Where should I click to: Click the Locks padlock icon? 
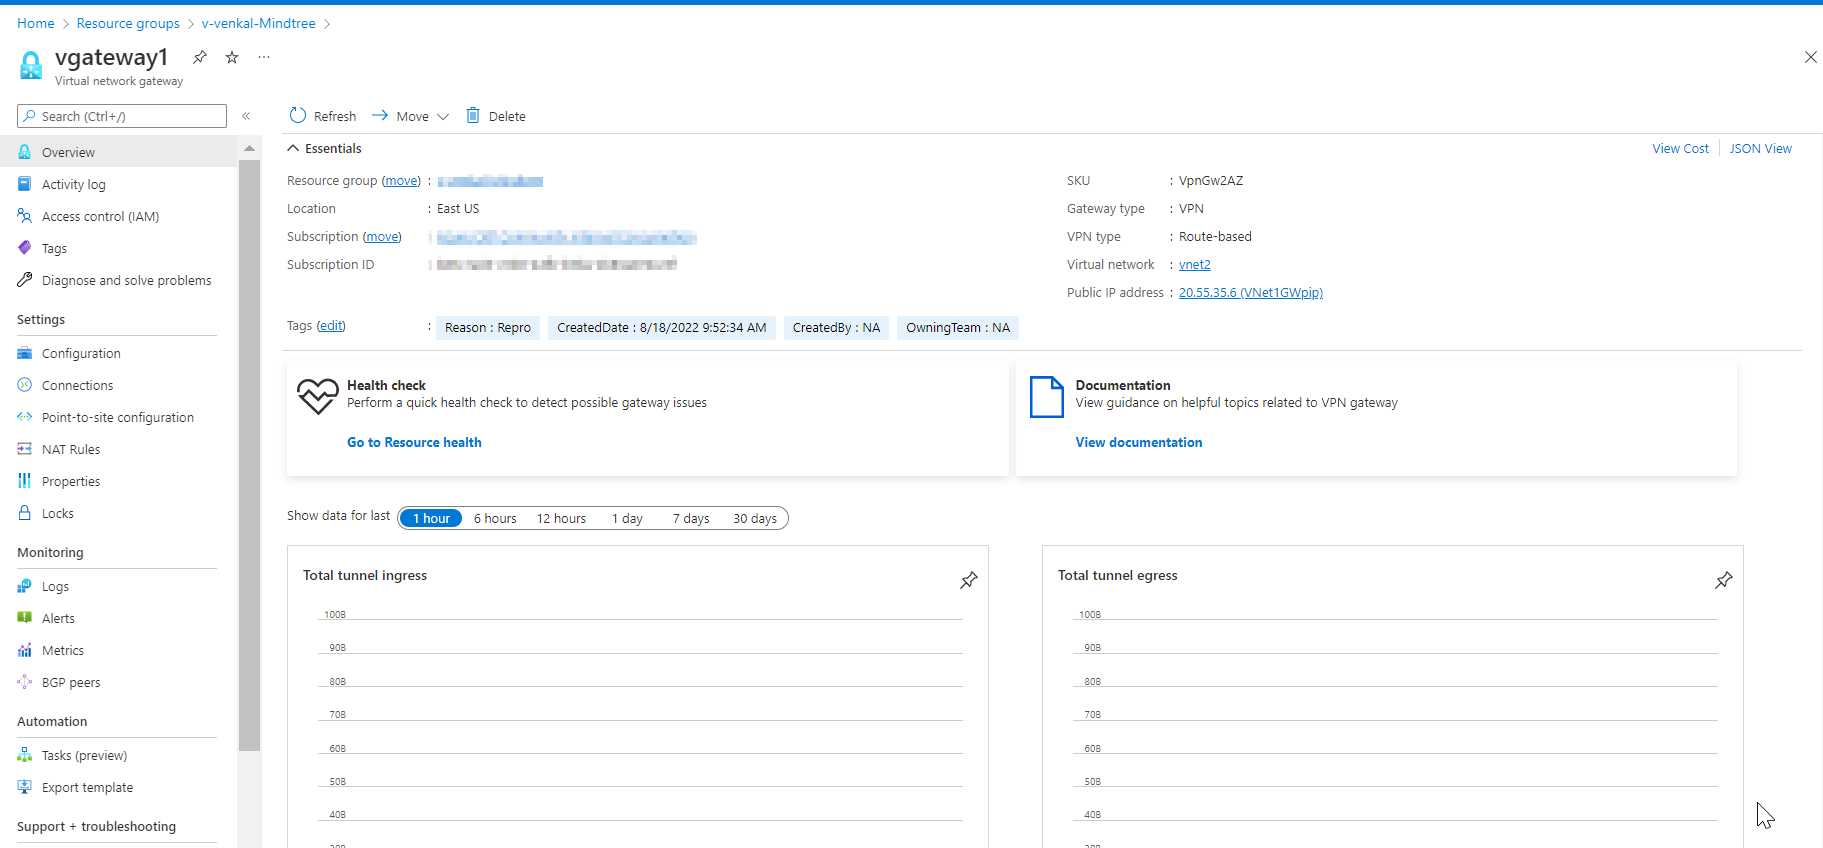[x=25, y=513]
